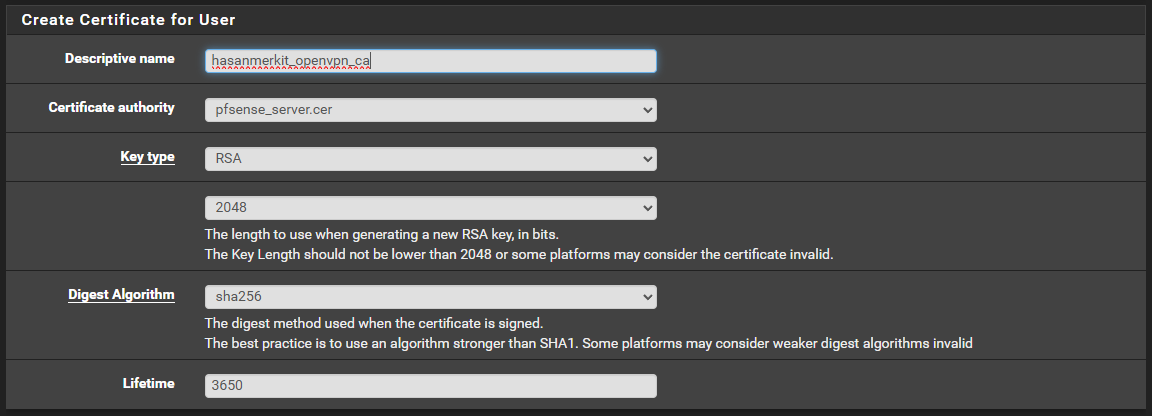Click the underlined Digest Algorithm label
This screenshot has height=416, width=1152.
[121, 295]
